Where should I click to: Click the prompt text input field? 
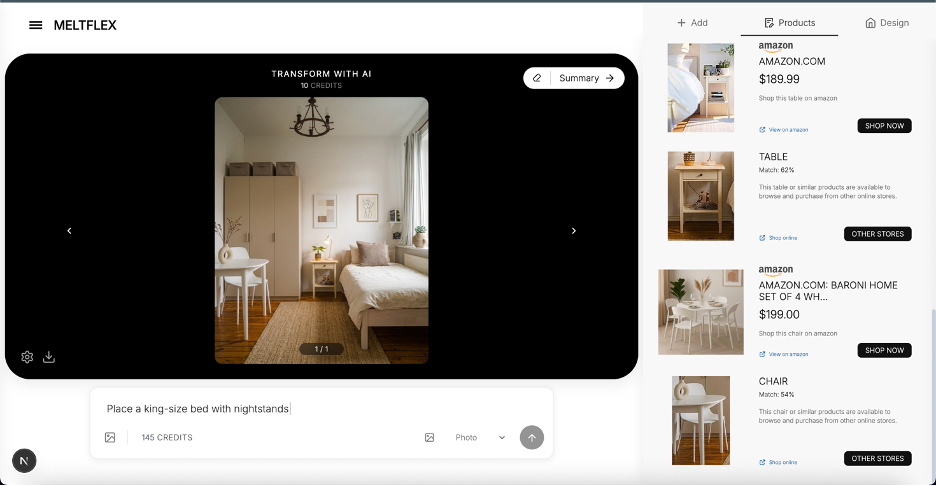click(320, 408)
